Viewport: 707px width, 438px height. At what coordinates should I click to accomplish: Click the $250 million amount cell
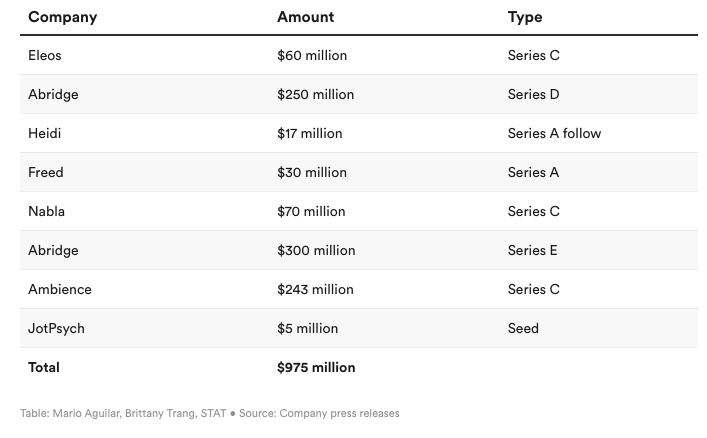(315, 94)
